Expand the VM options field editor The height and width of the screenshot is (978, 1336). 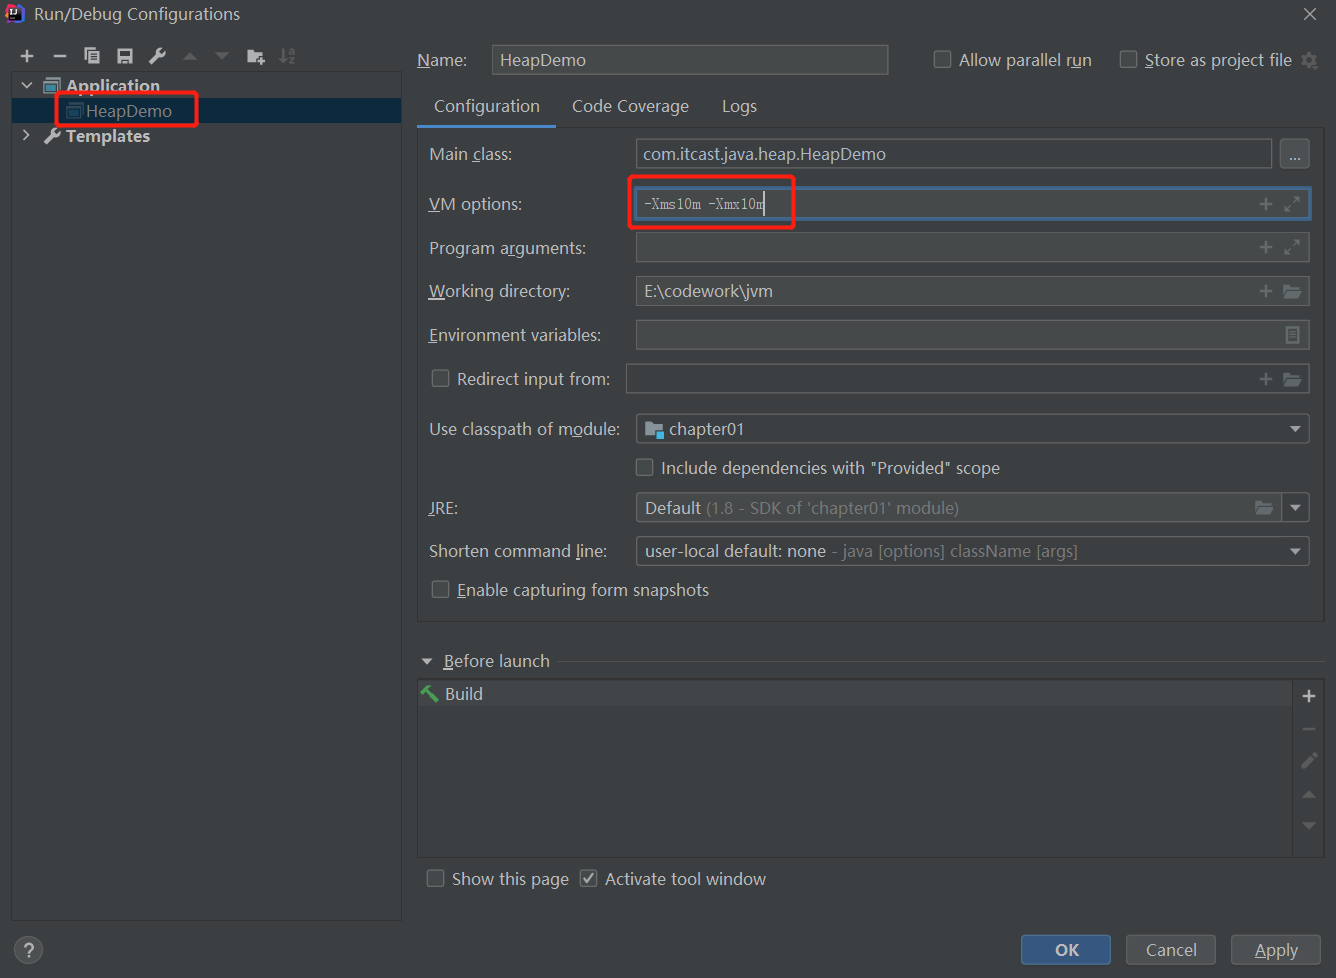1292,204
